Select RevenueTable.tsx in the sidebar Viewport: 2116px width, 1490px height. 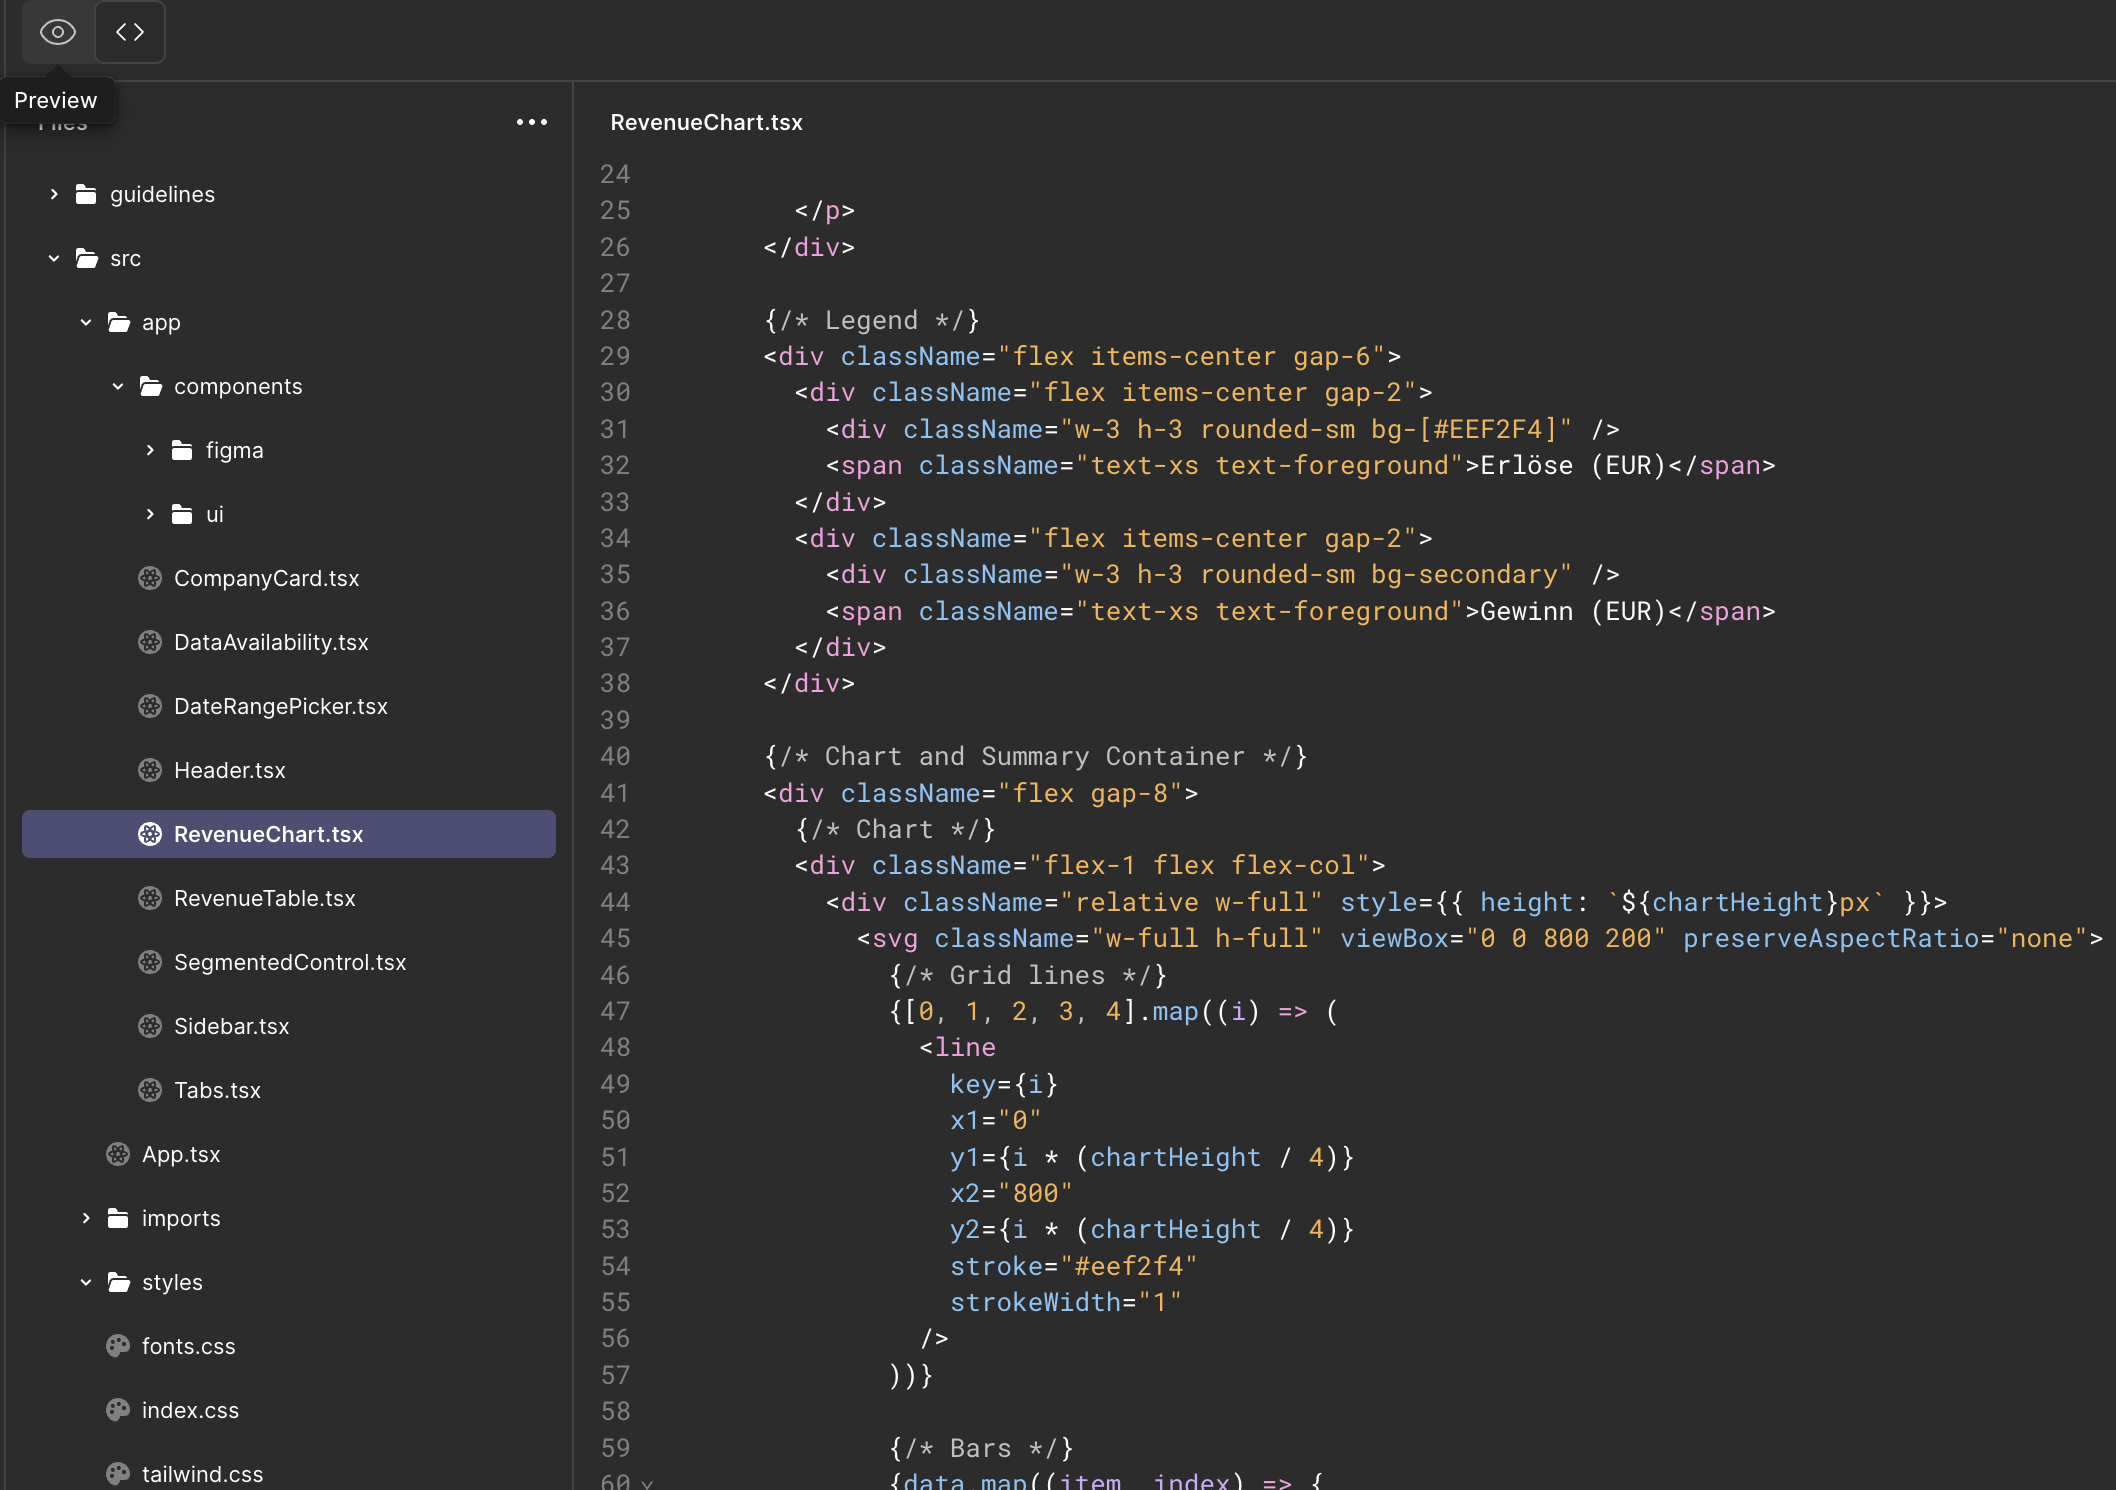tap(265, 898)
